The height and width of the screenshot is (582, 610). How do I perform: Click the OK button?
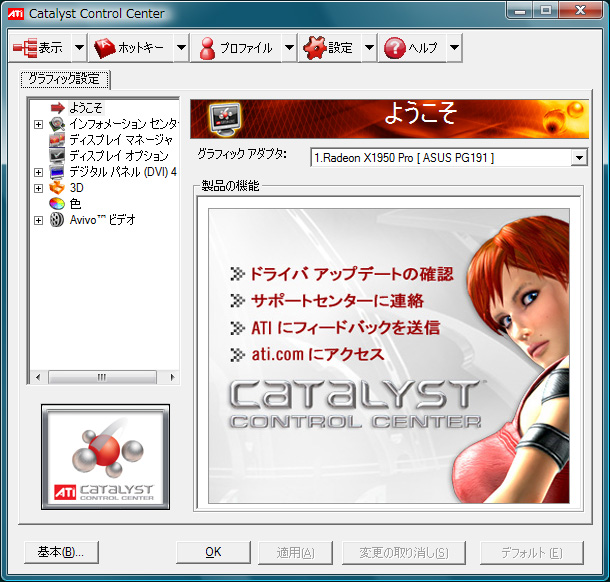click(x=213, y=552)
